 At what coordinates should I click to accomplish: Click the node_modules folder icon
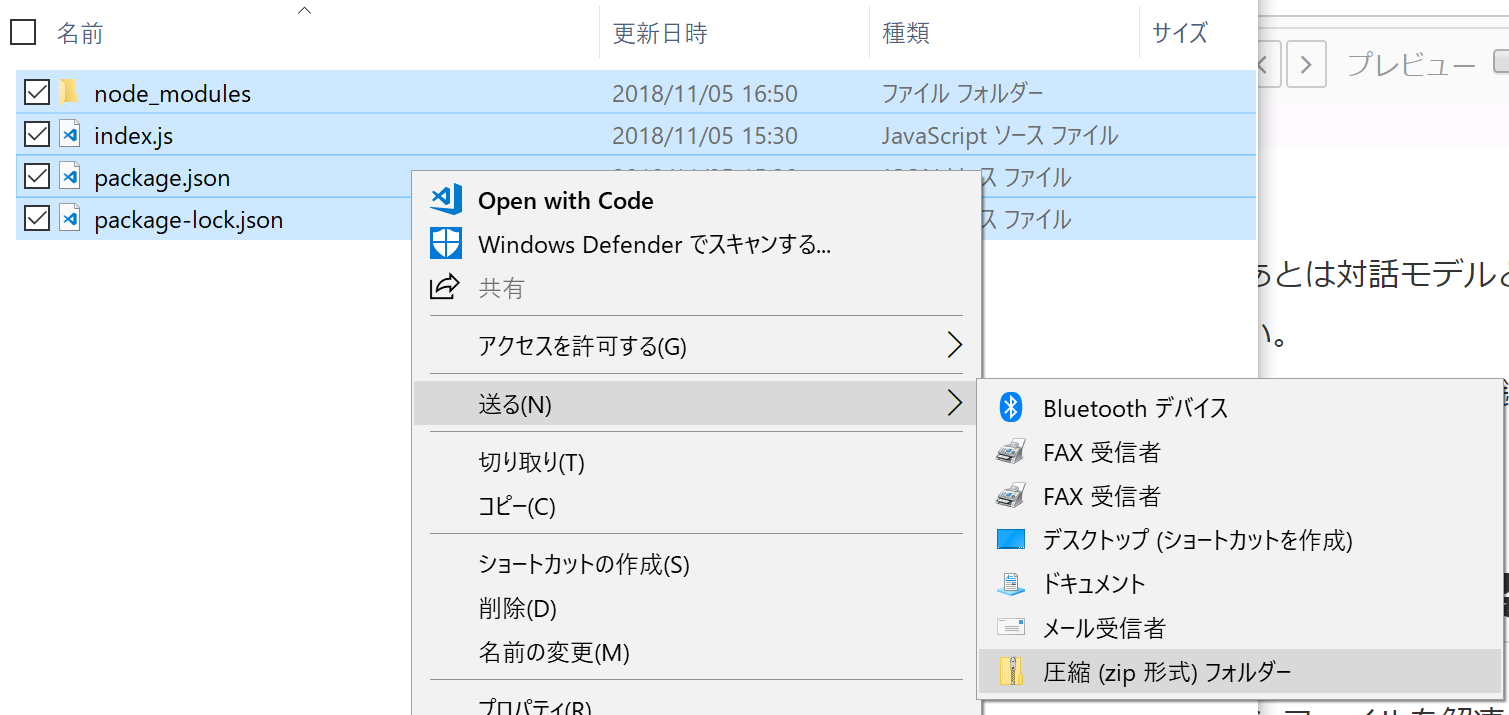pos(68,93)
